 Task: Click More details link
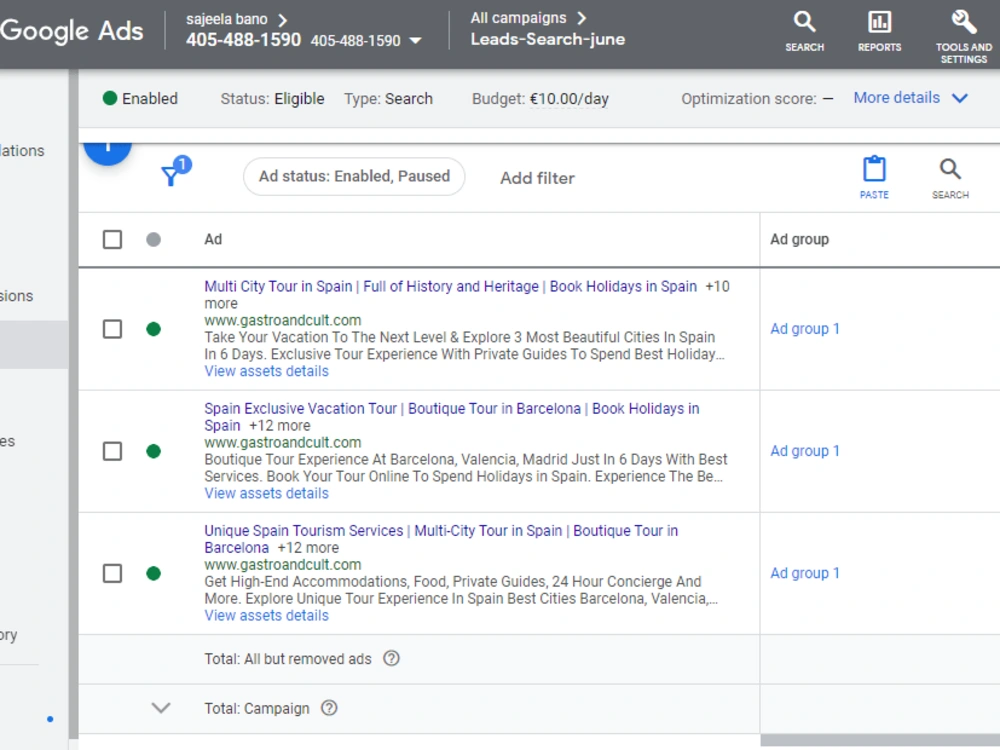(896, 98)
